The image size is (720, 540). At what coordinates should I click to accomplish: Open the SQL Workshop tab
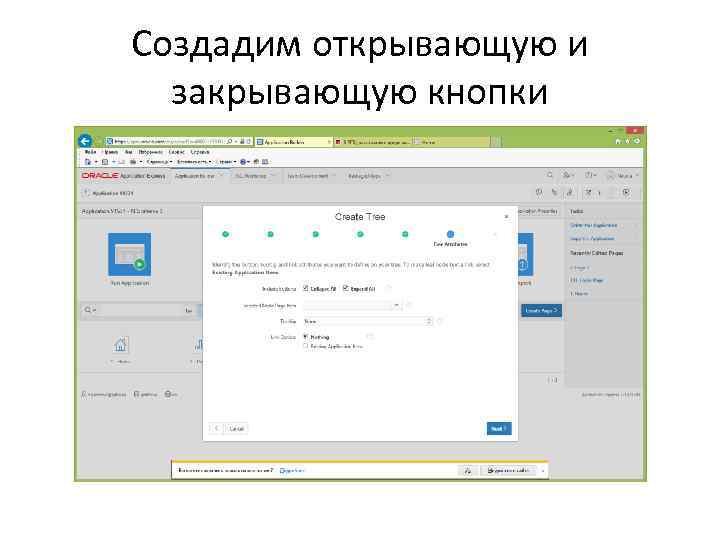250,176
